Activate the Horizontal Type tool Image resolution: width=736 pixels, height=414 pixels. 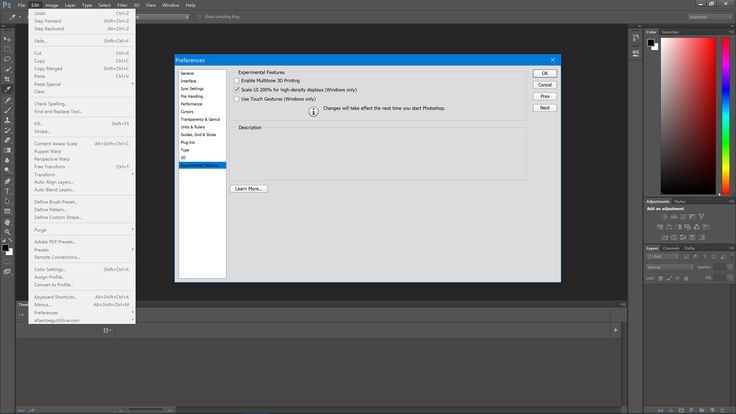[8, 190]
